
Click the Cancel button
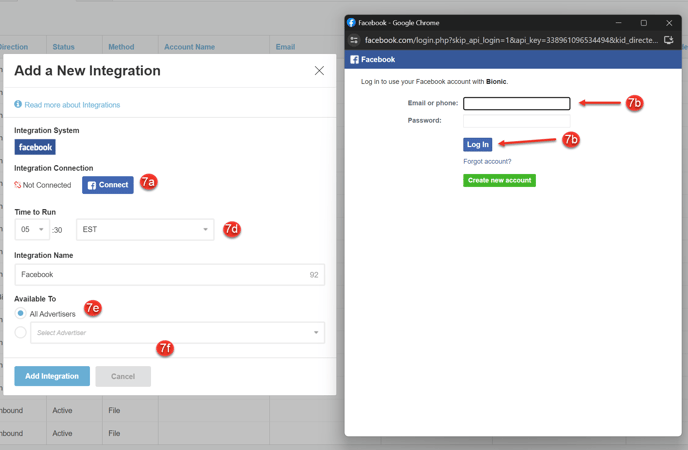click(x=123, y=376)
